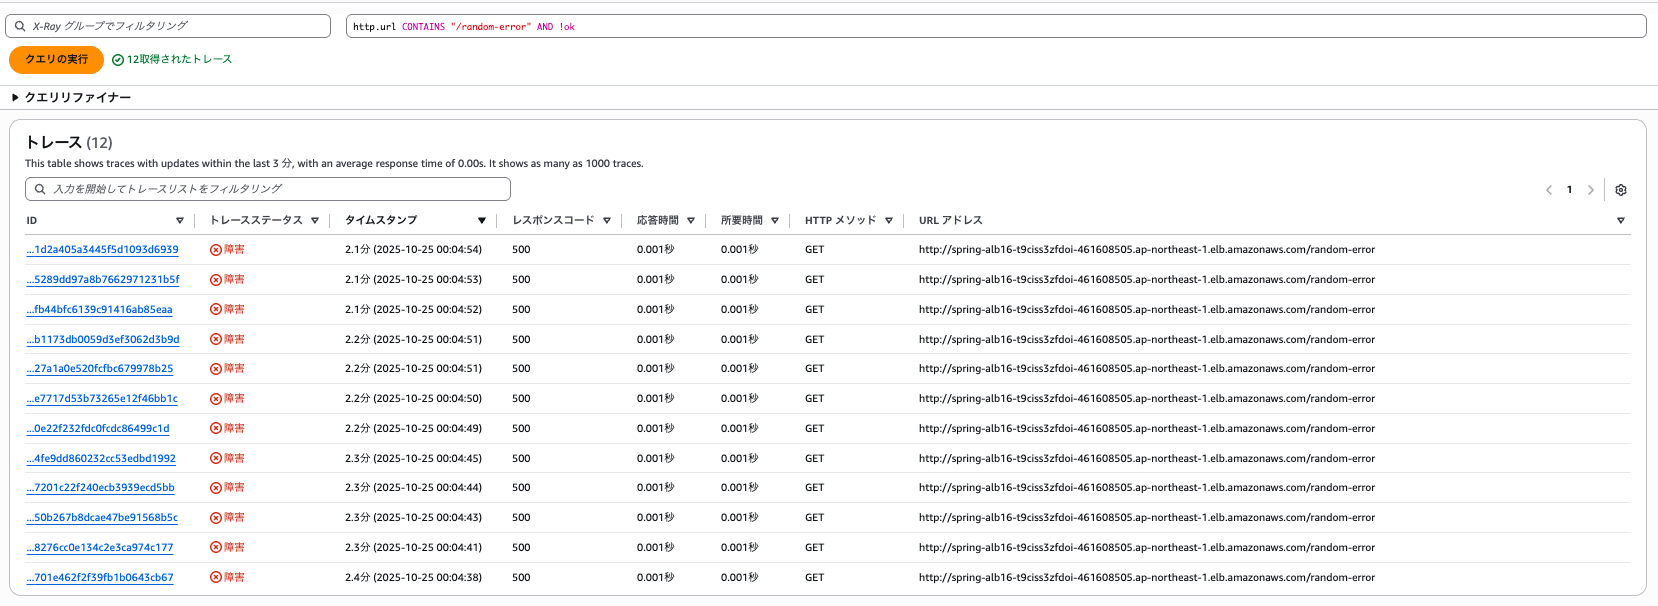Open trace ...27a1a0e520fcfbc679978b25

point(100,369)
